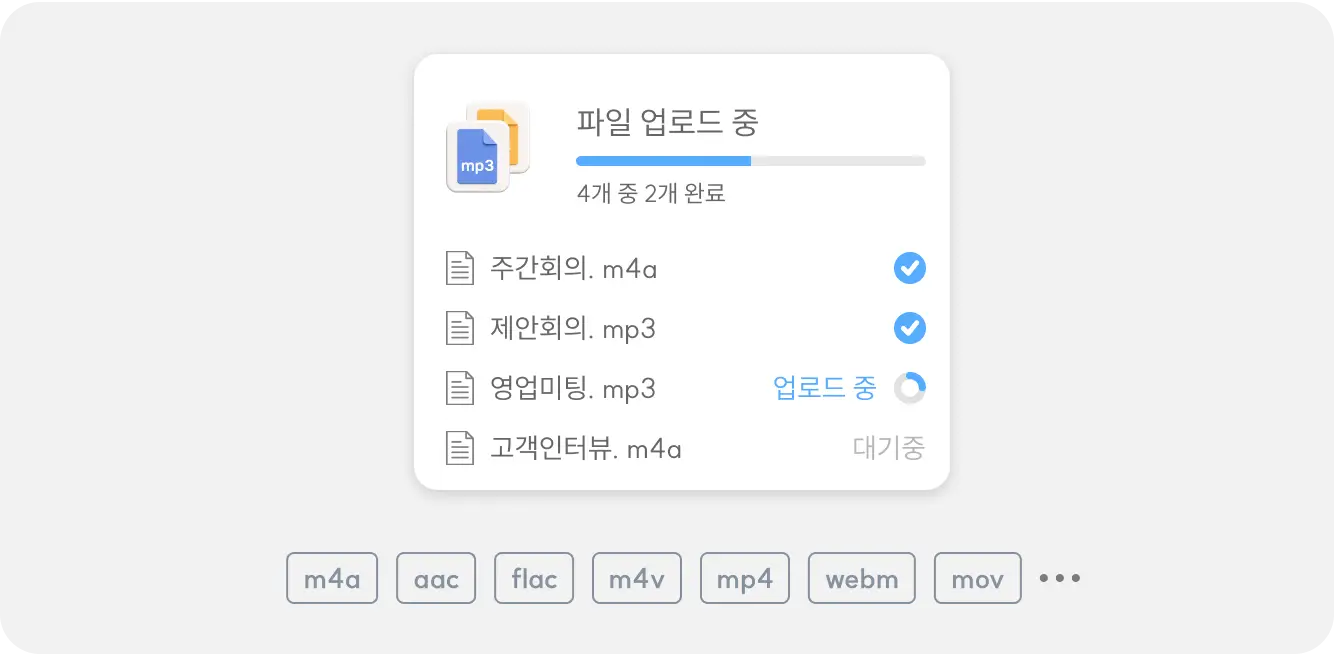Click document icon beside 주간회의. m4a
This screenshot has height=654, width=1334.
click(459, 269)
